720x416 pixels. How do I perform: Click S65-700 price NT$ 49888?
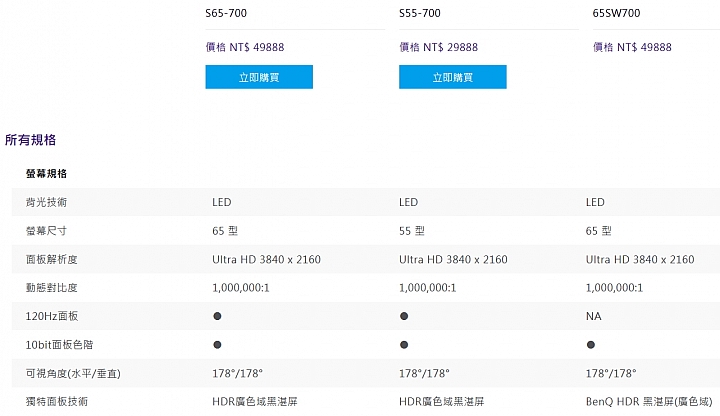(x=245, y=47)
